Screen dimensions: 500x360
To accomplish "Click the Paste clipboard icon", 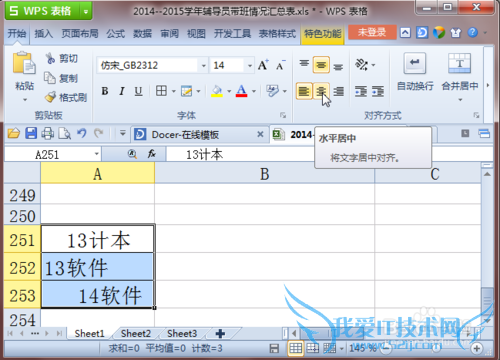I will pyautogui.click(x=24, y=63).
